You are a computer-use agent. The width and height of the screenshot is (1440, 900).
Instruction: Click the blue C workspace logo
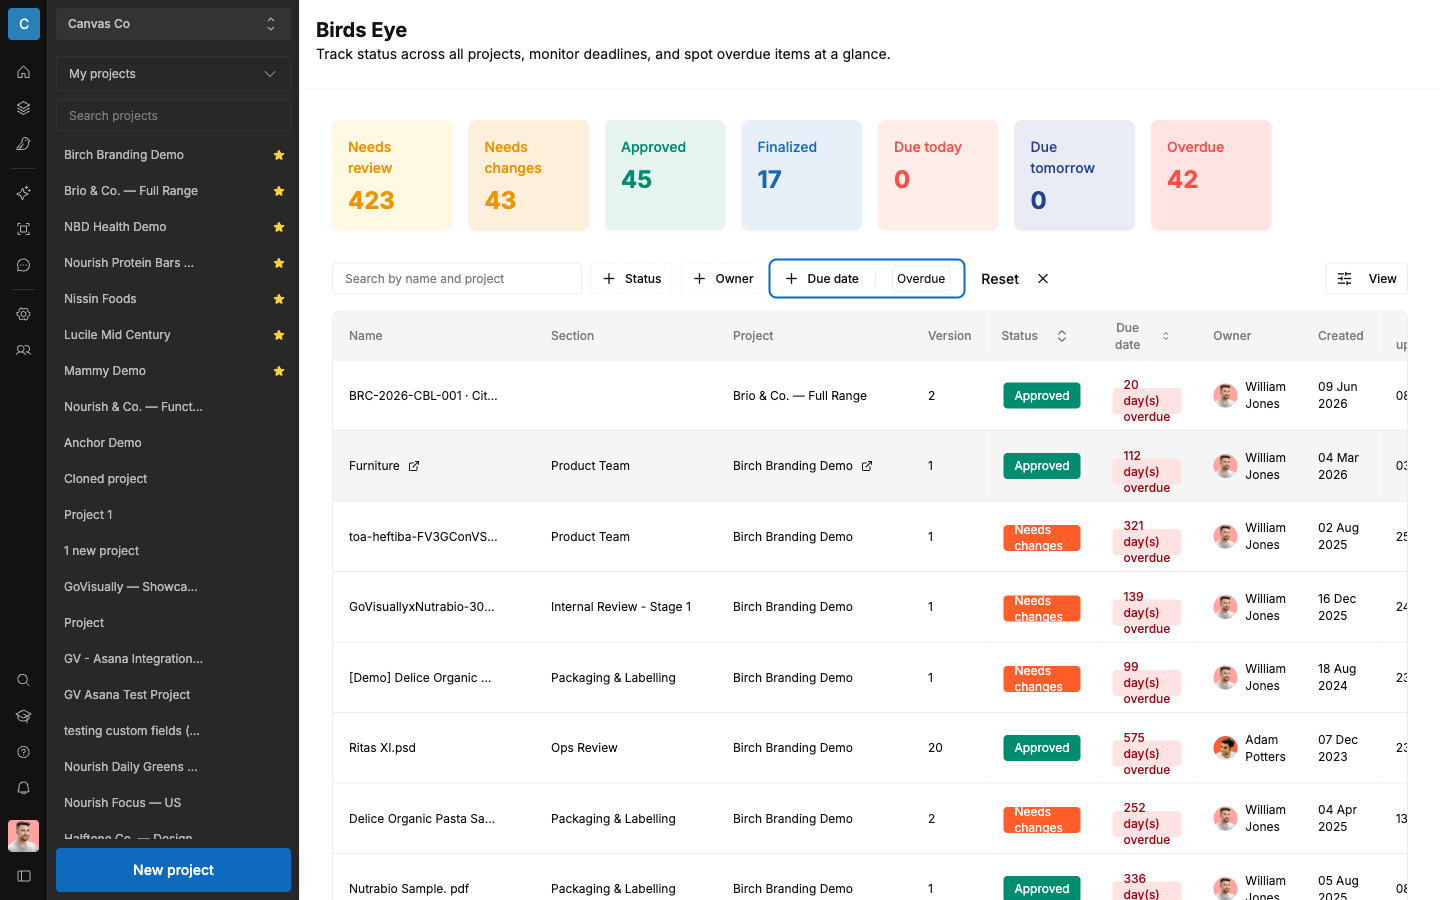(23, 24)
